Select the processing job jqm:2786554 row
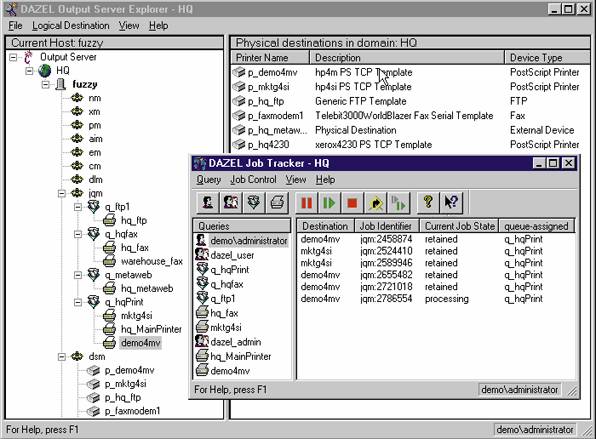Screen dimensions: 596x439 coord(436,299)
